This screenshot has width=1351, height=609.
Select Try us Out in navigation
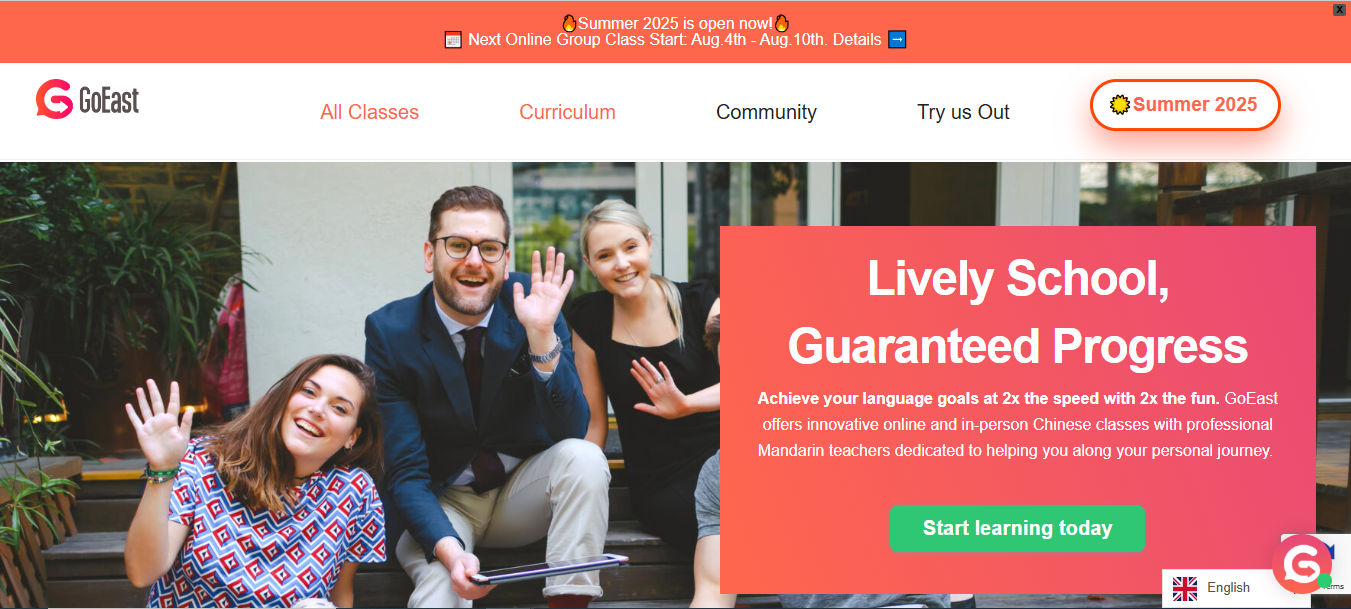pyautogui.click(x=963, y=112)
